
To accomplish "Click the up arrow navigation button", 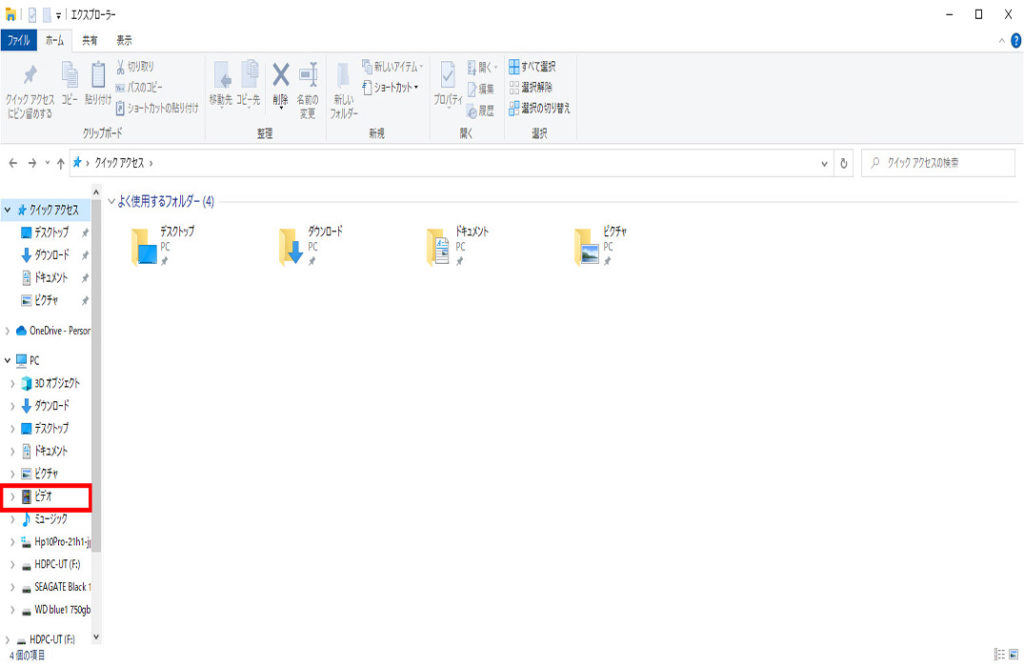I will tap(61, 163).
